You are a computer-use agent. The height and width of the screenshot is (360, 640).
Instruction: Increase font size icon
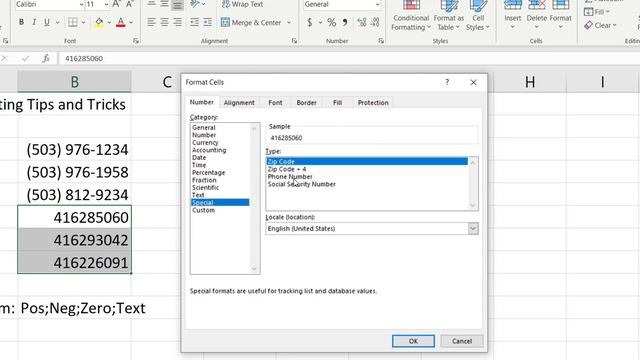tap(116, 4)
